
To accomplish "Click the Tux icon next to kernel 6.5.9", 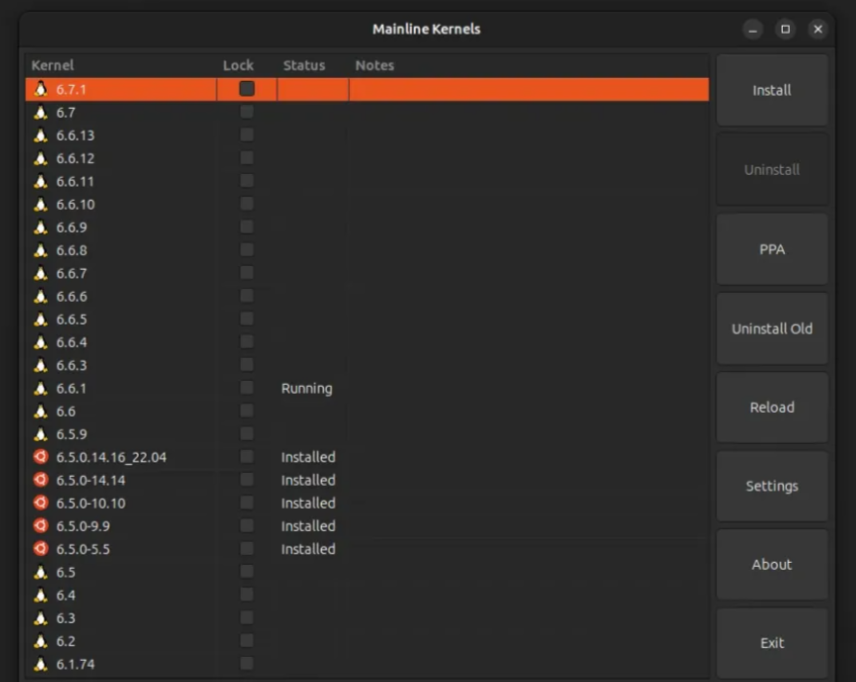I will pos(40,434).
